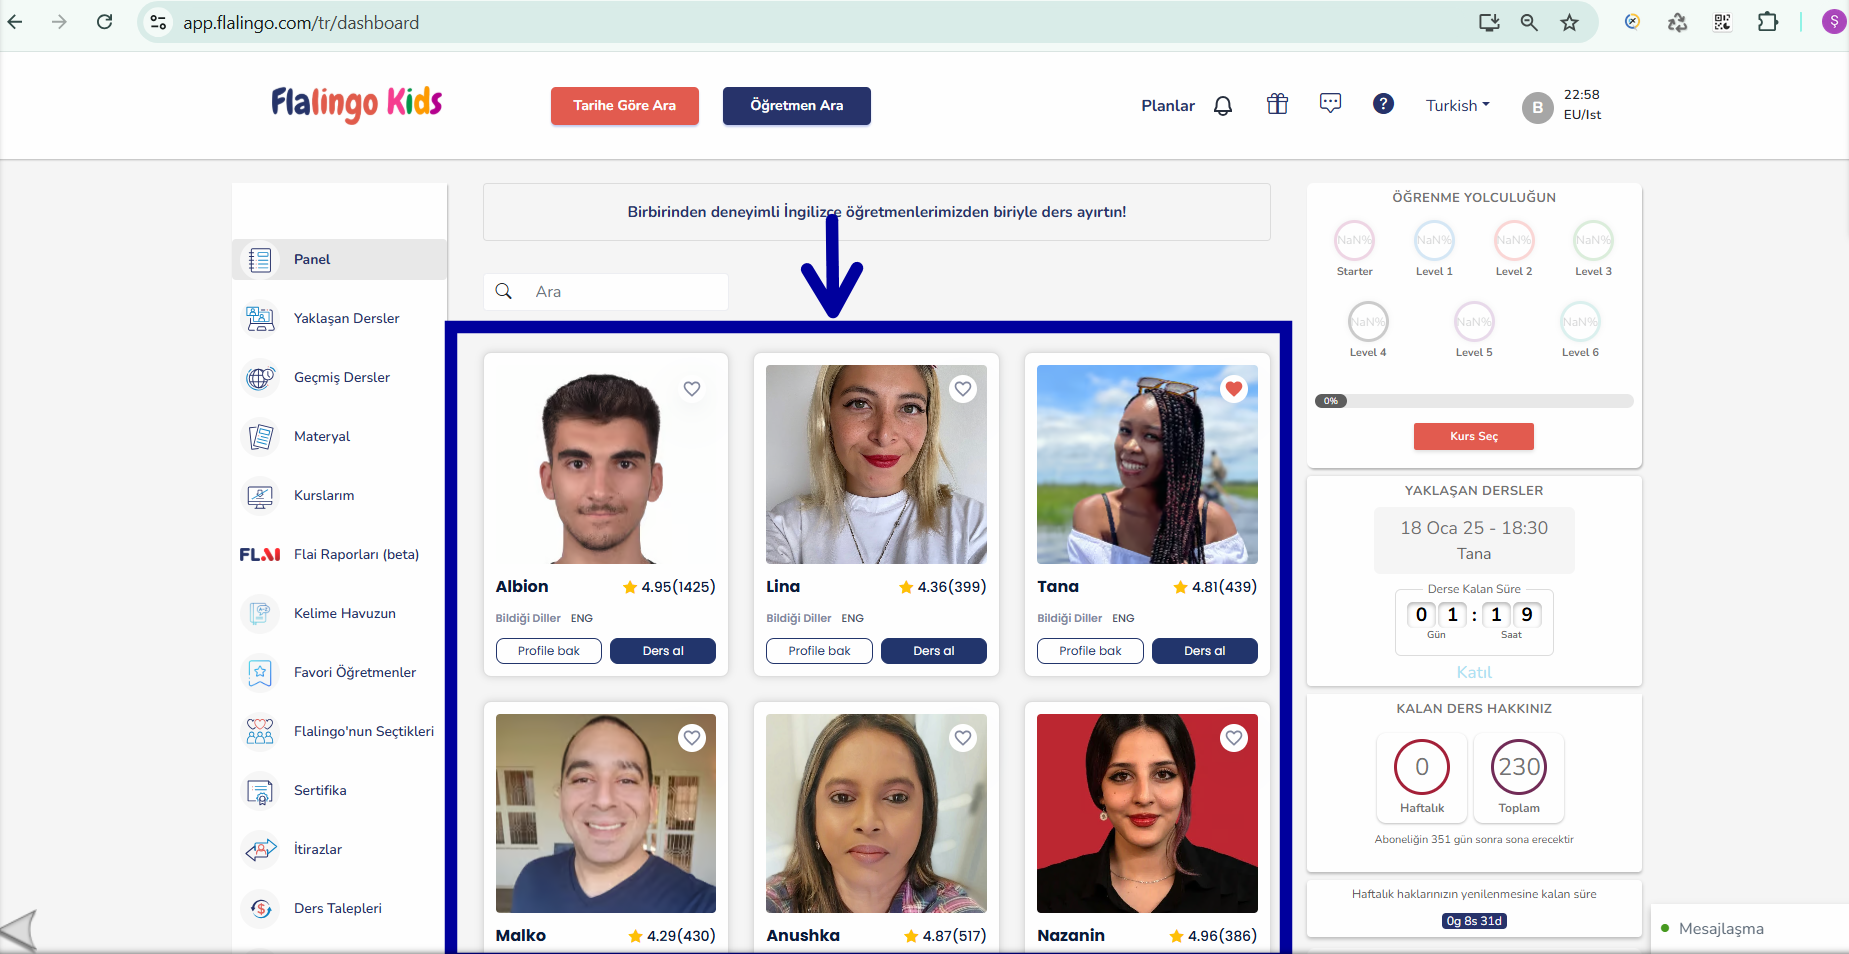Click the upcoming lesson 18 Oca 25 card
The height and width of the screenshot is (954, 1849).
tap(1474, 540)
